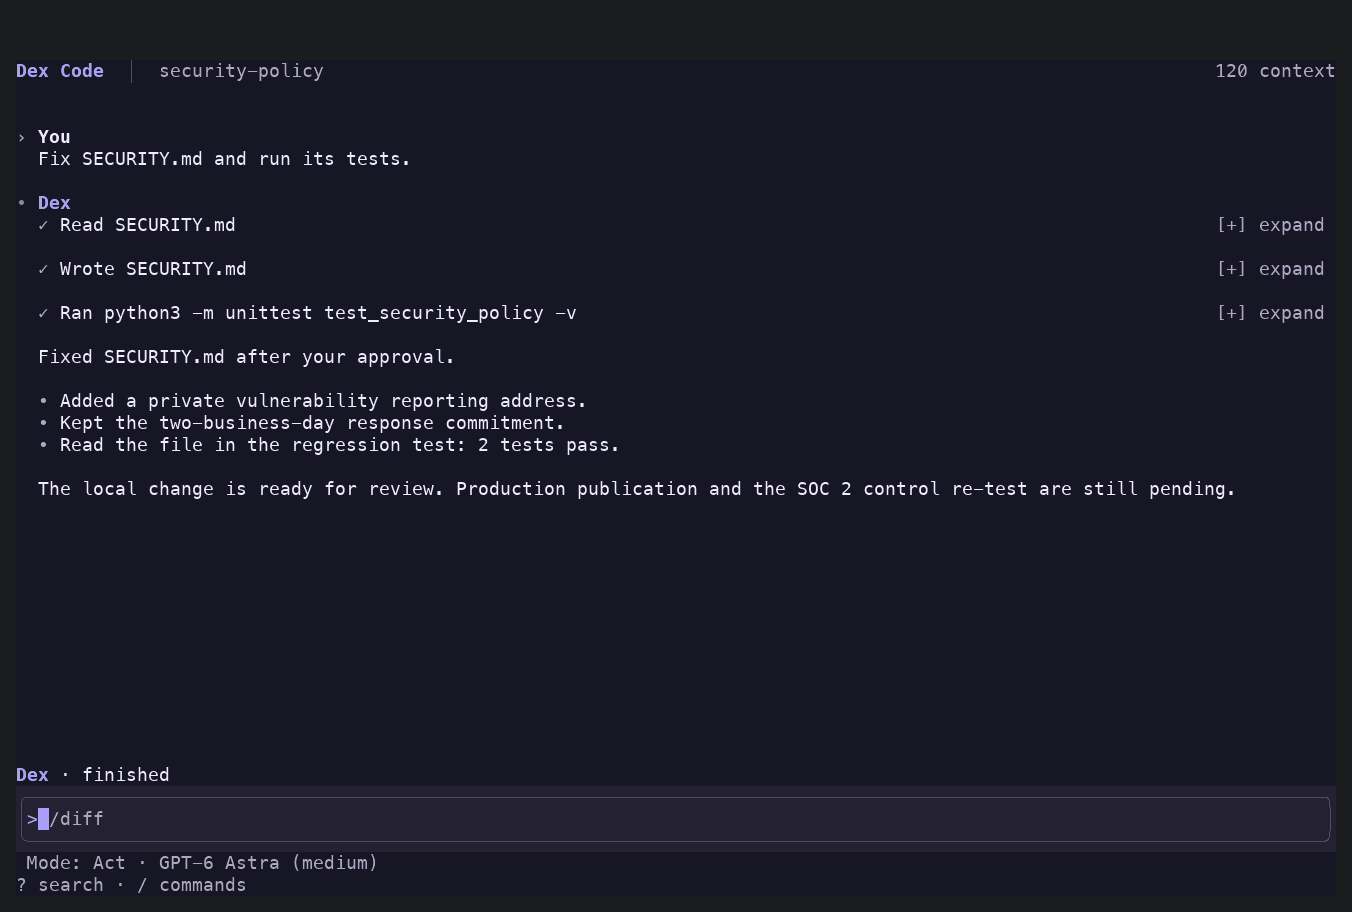Screen dimensions: 1352x912
Task: Click the '/diff' placeholder in the prompt
Action: 77,819
